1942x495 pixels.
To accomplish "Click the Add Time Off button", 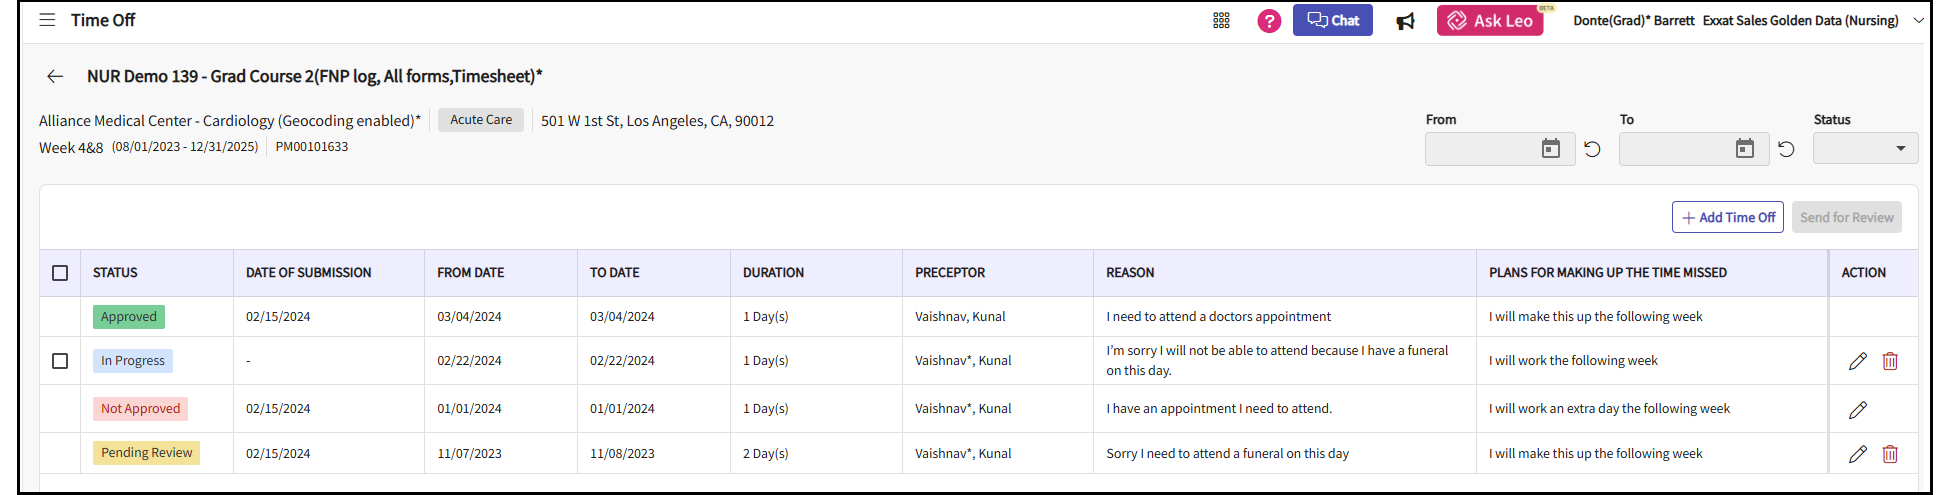I will (x=1727, y=217).
